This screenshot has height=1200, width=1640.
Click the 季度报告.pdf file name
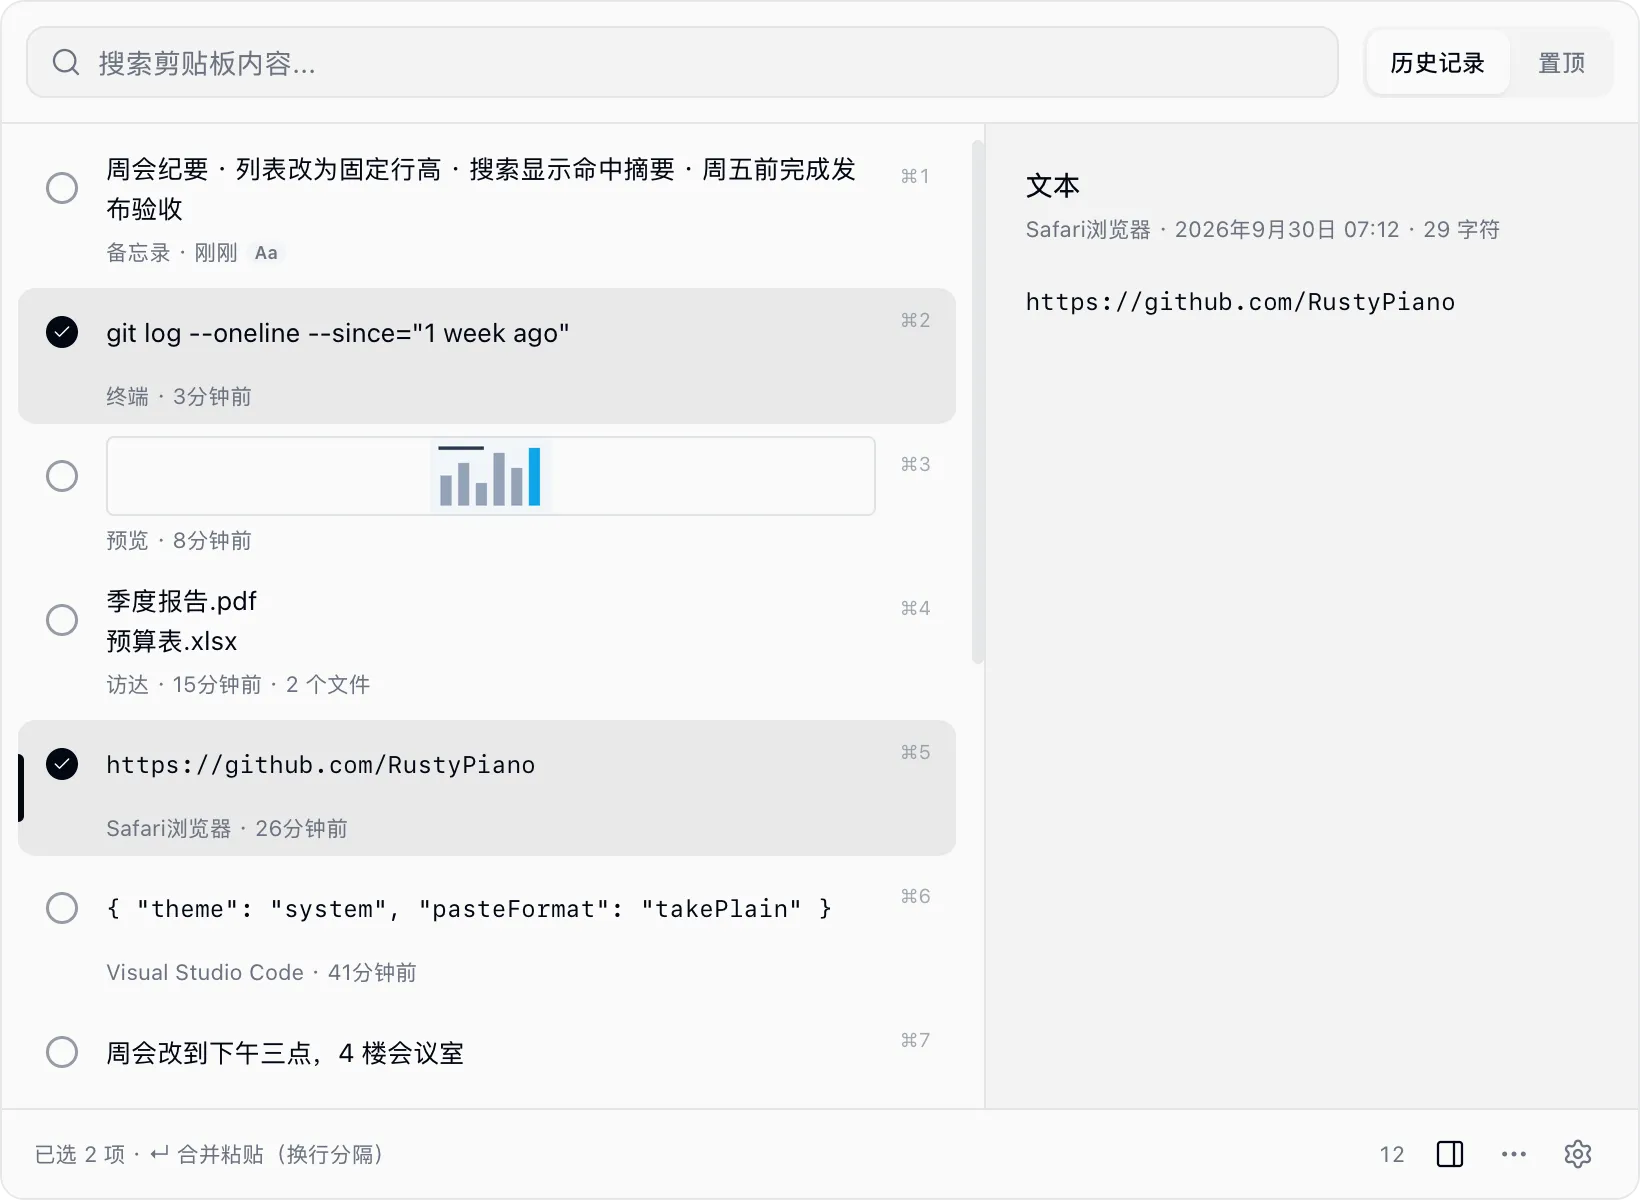[181, 601]
